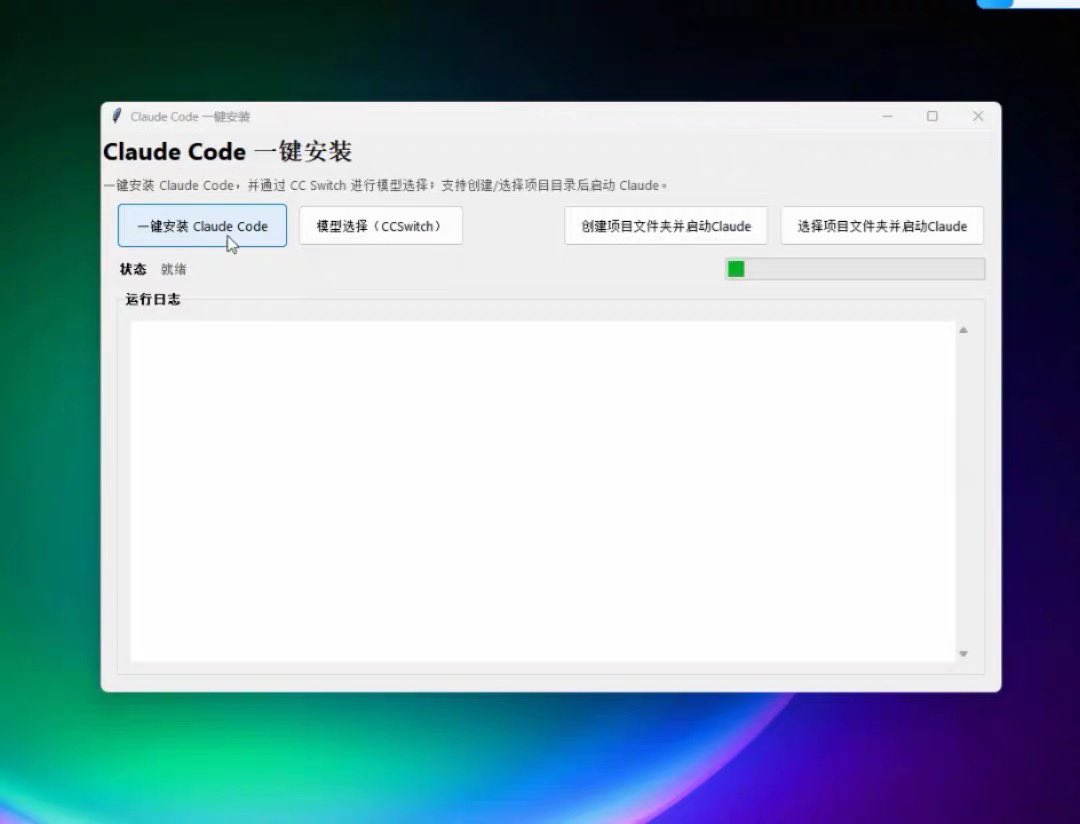Click the 运行日志 section label
Image resolution: width=1080 pixels, height=824 pixels.
click(153, 299)
